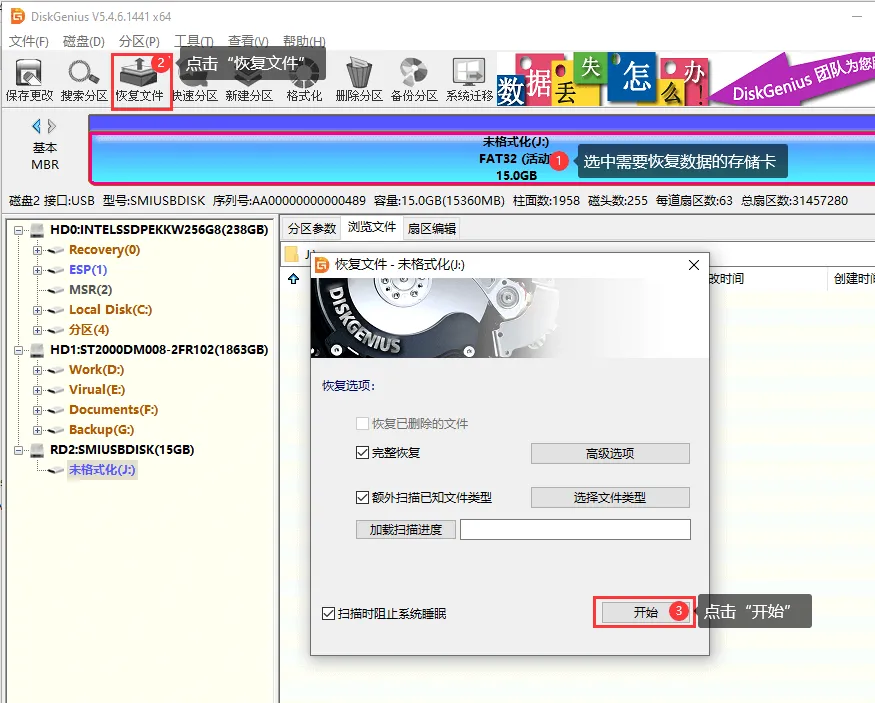Select the Backup(G:) partition in tree
Screen dimensions: 875x703
click(x=102, y=430)
